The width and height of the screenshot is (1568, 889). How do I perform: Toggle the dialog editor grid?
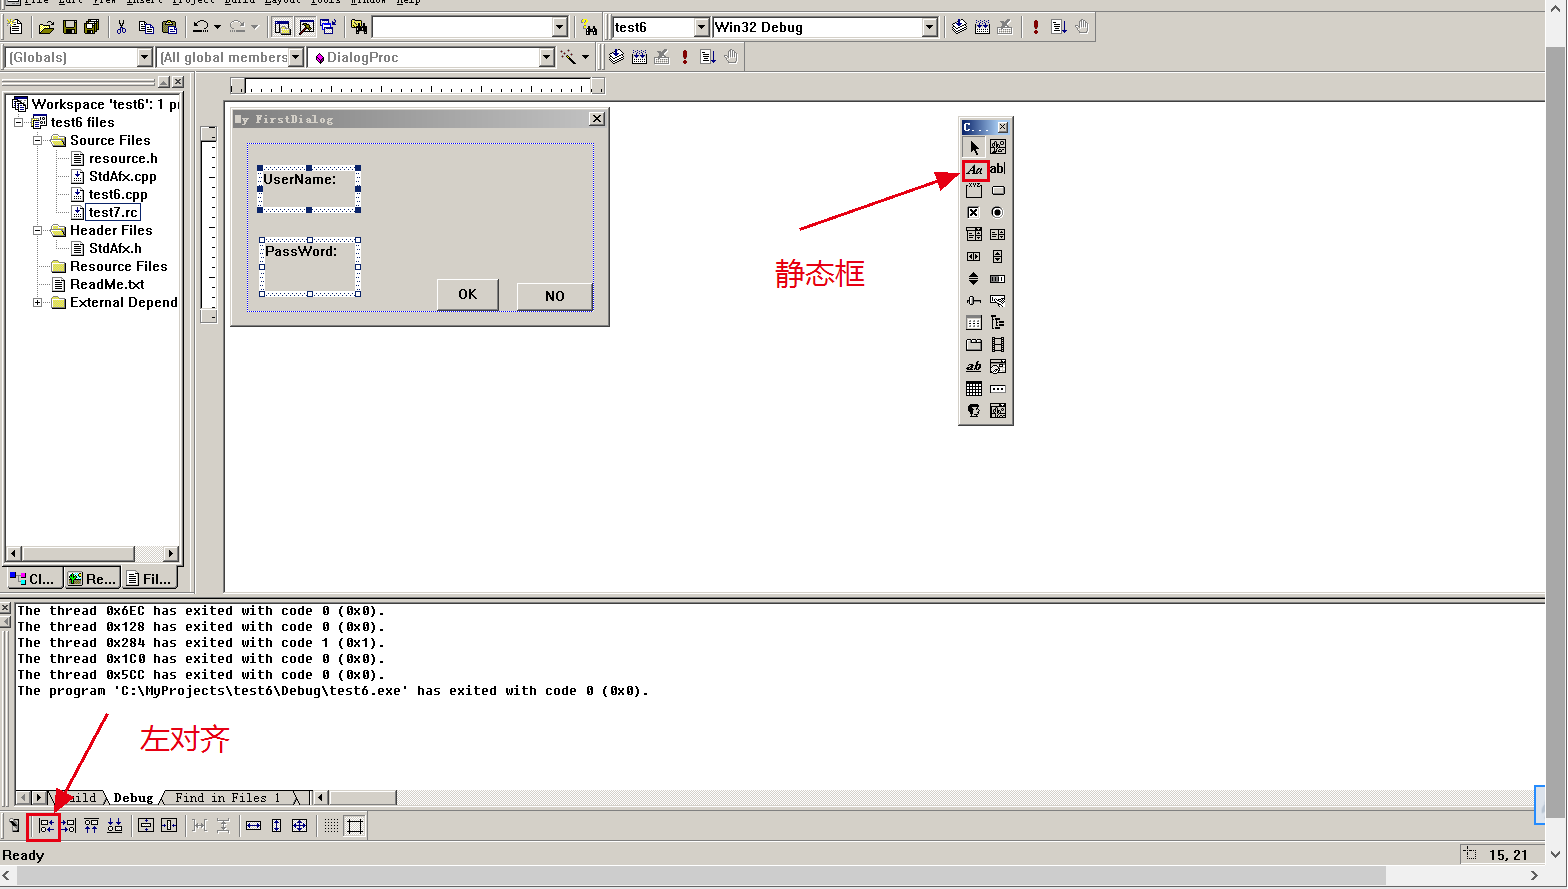331,826
